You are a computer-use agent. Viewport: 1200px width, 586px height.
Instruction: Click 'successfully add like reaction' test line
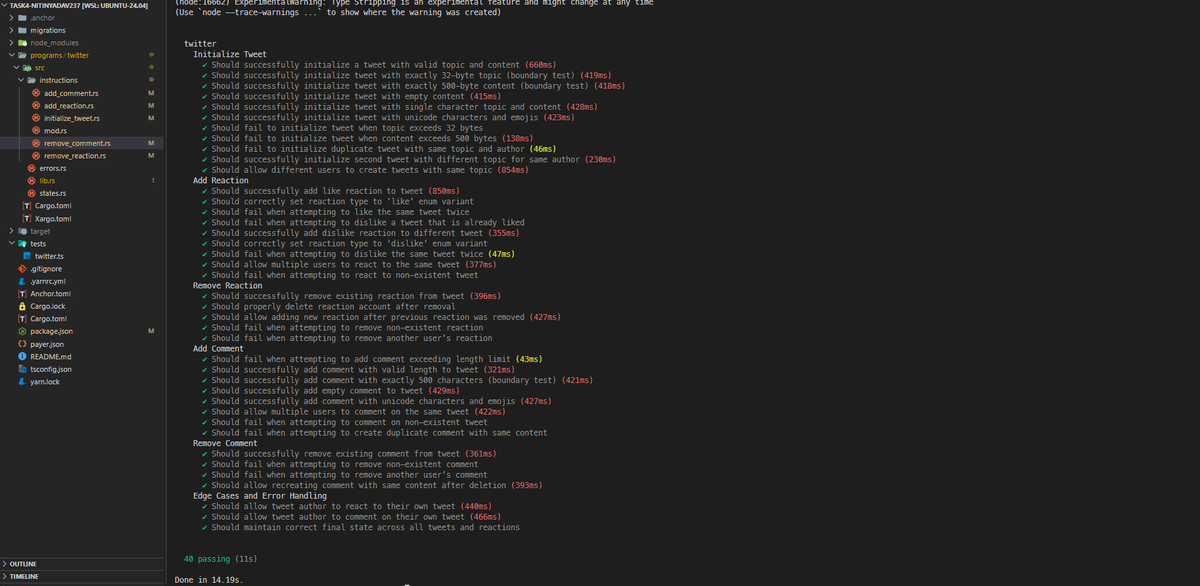pos(330,191)
